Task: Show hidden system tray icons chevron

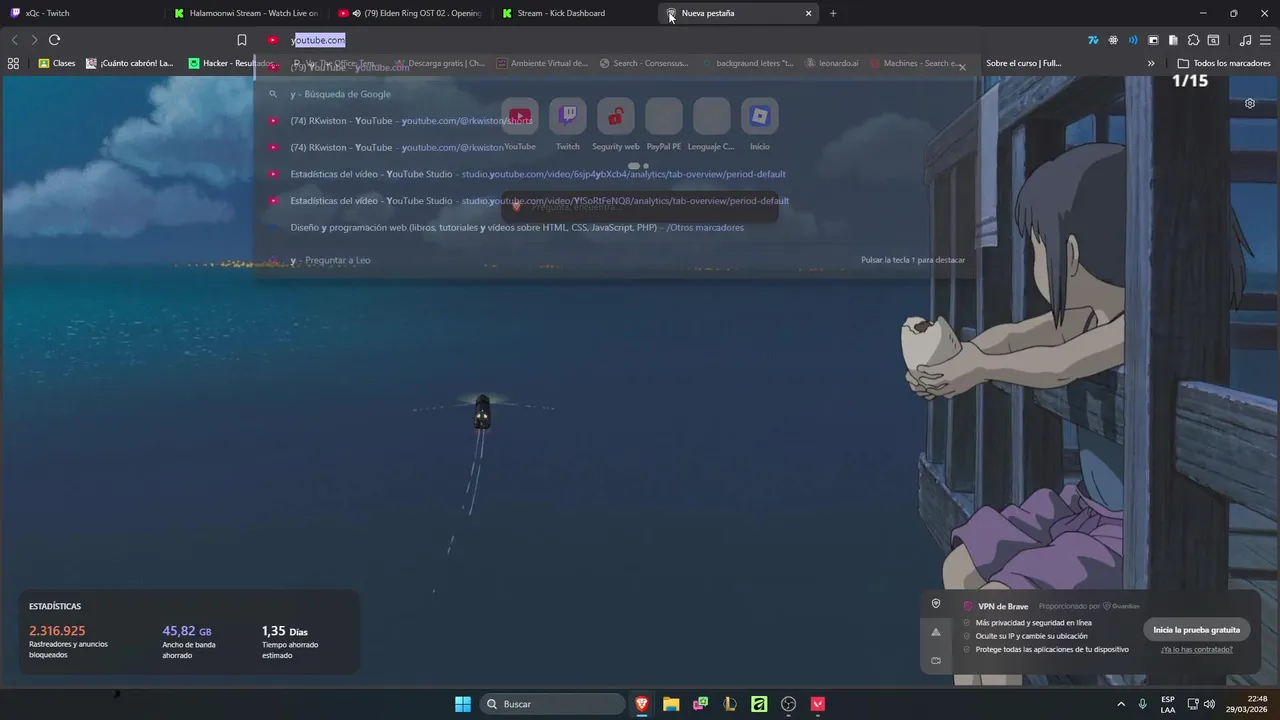Action: pos(1121,704)
